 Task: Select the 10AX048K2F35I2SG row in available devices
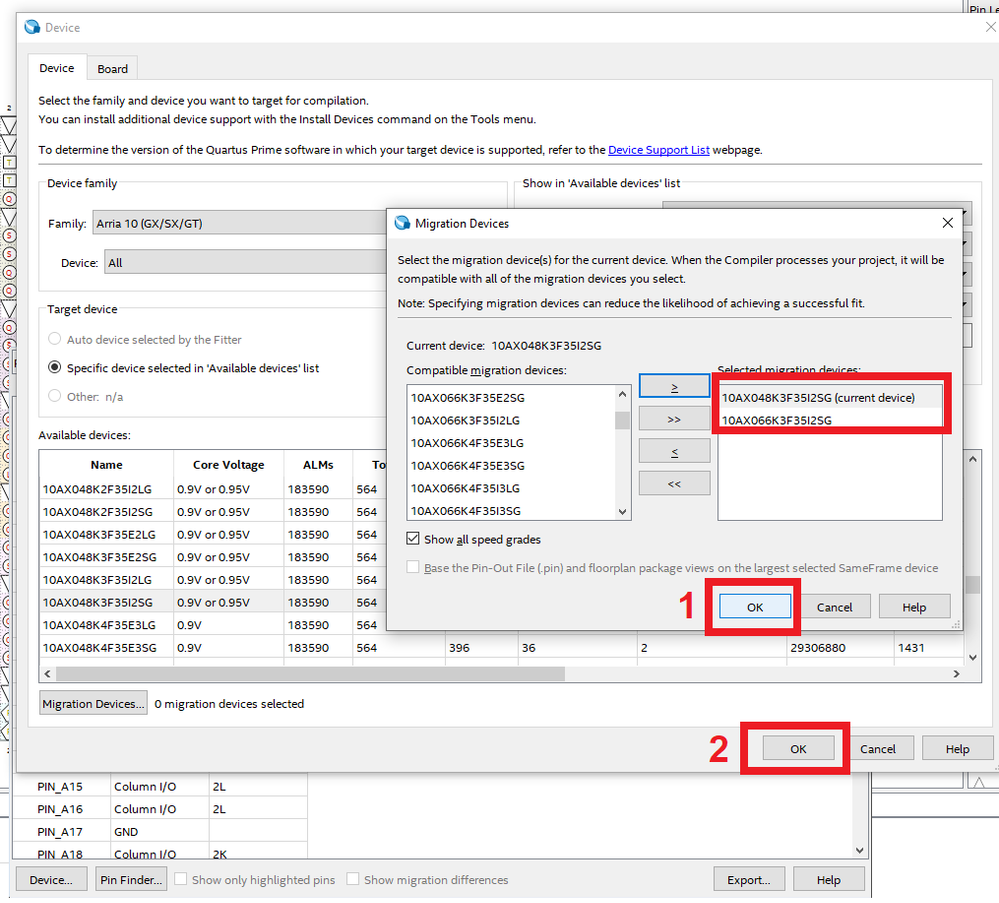click(x=213, y=512)
